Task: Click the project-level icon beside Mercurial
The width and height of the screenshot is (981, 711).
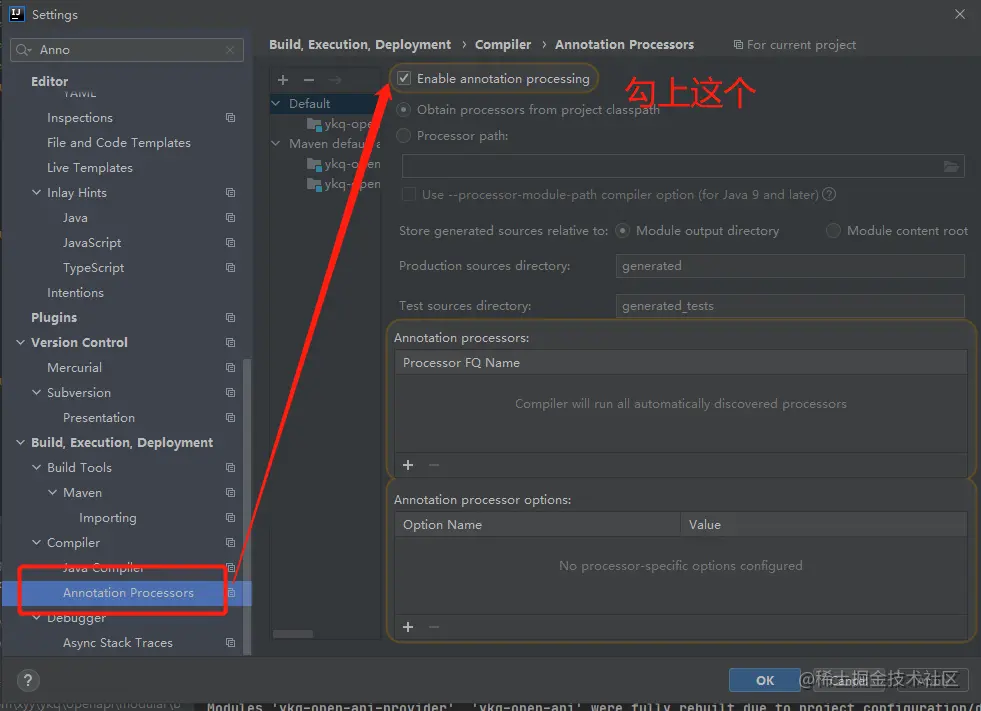Action: (x=230, y=368)
